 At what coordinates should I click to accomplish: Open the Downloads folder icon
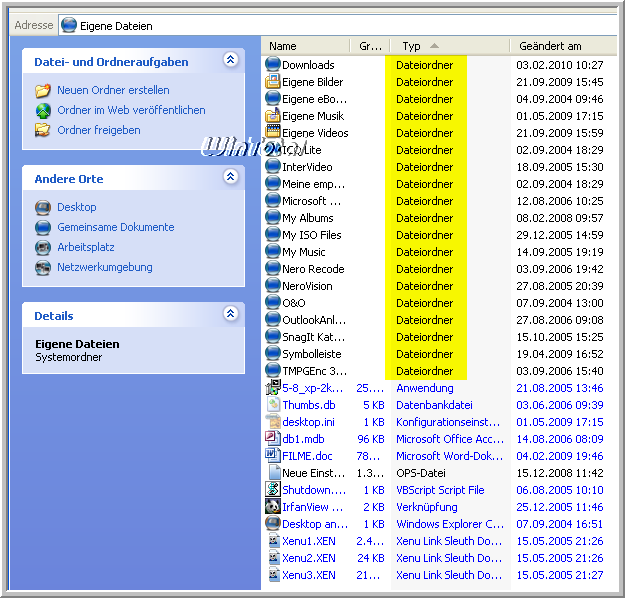coord(273,65)
